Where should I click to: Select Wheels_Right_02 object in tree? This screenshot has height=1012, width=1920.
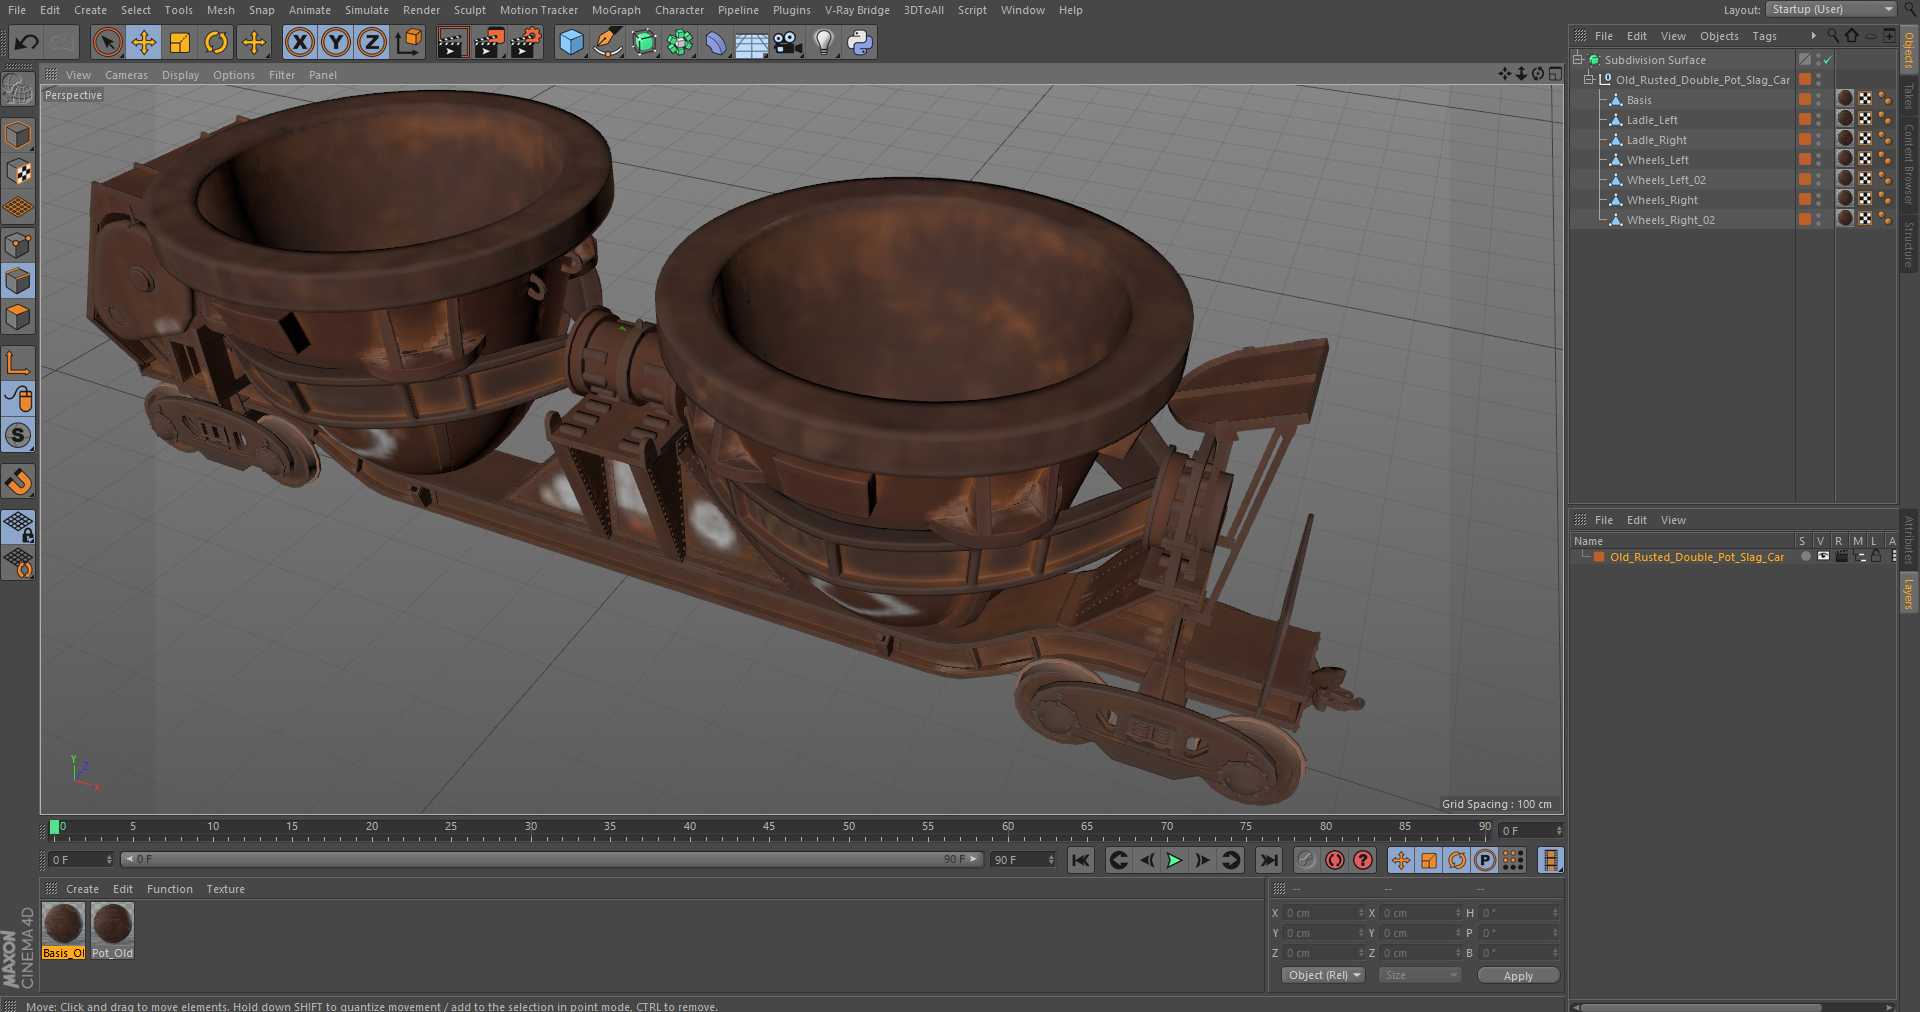[1670, 220]
